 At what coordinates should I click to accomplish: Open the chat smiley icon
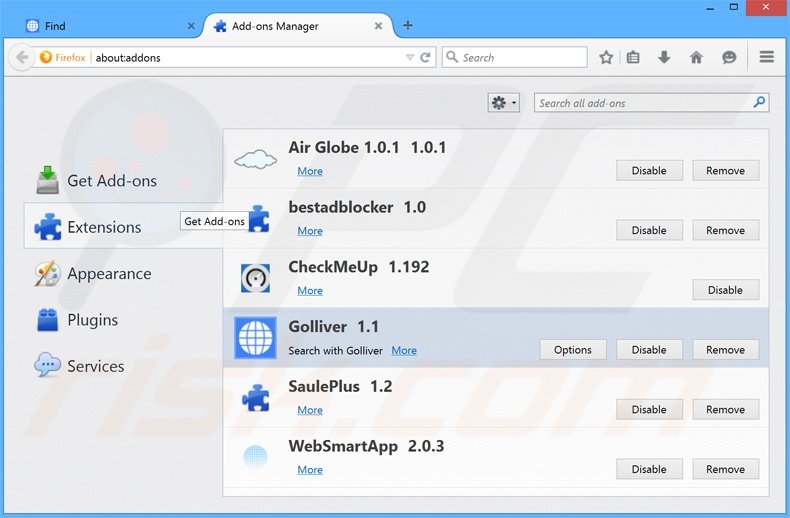tap(729, 57)
